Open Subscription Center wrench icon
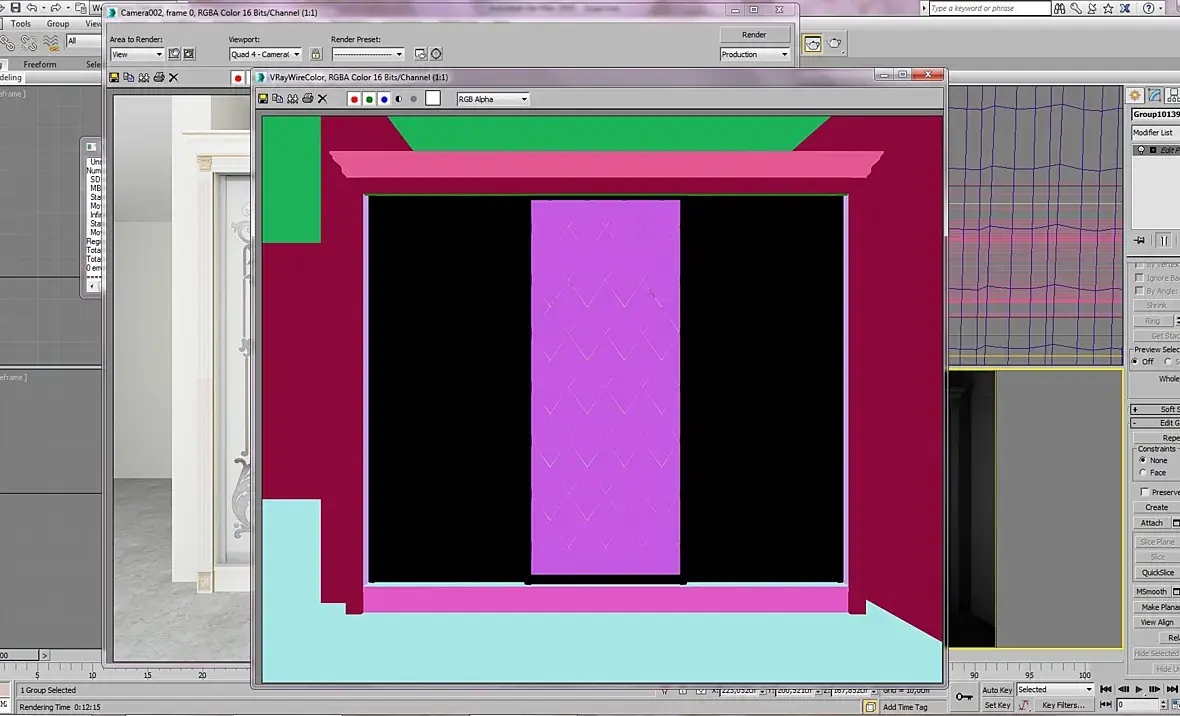The height and width of the screenshot is (716, 1180). click(1076, 8)
